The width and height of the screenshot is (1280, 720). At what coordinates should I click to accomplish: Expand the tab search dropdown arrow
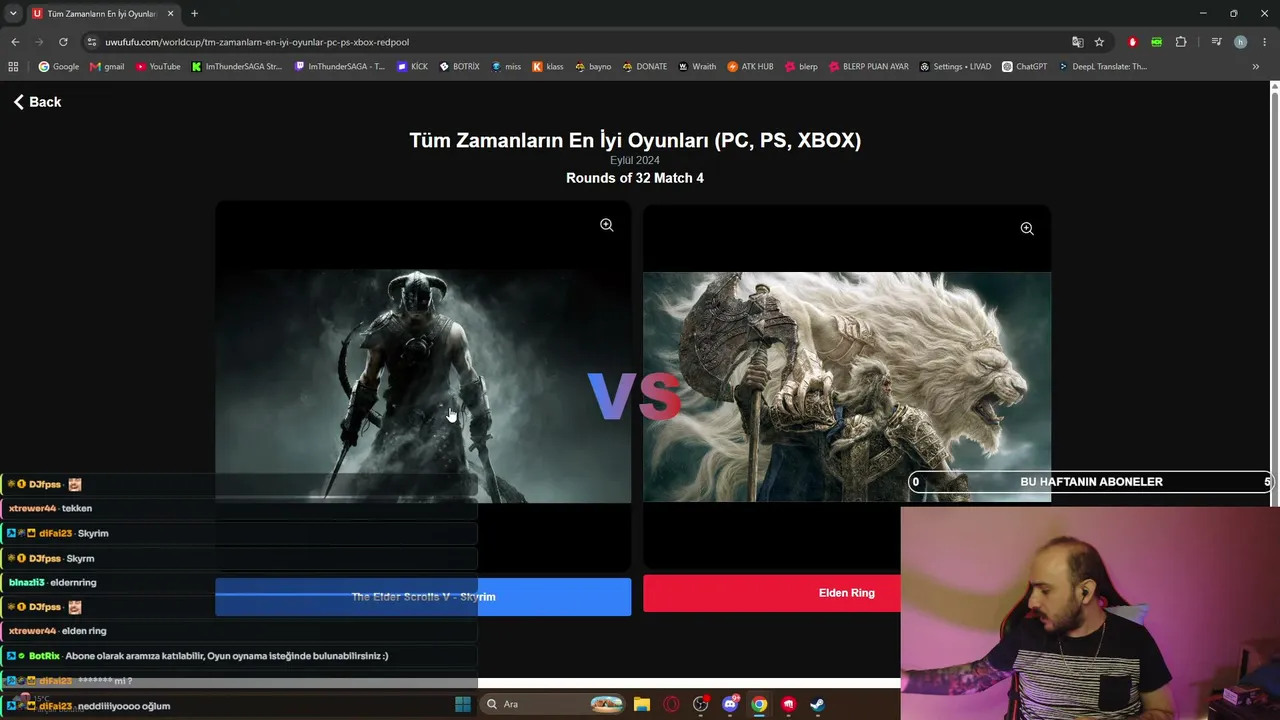tap(13, 13)
